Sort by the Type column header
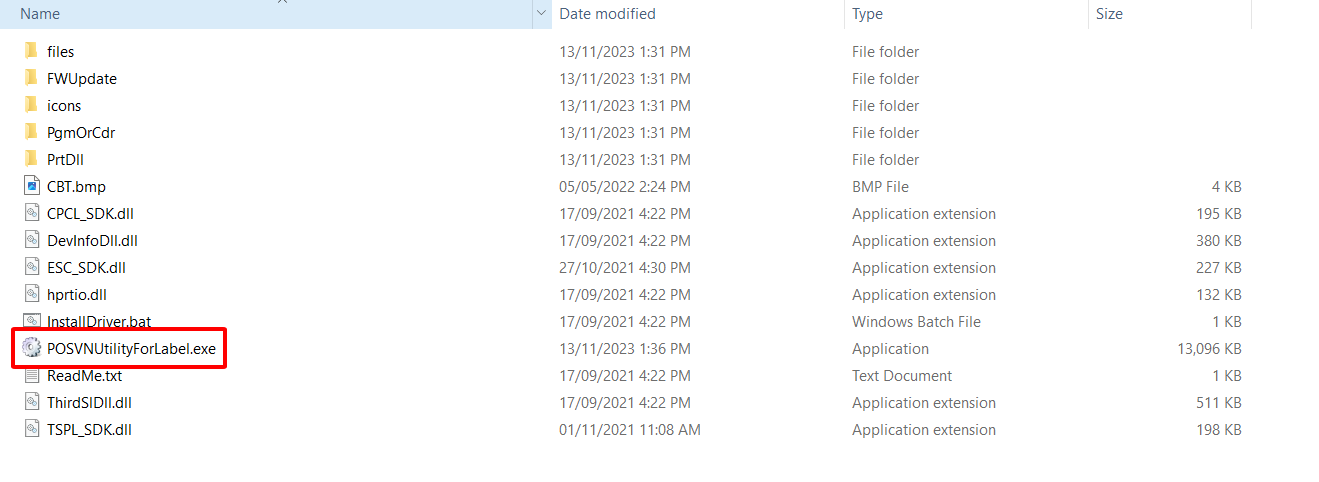 pyautogui.click(x=867, y=14)
